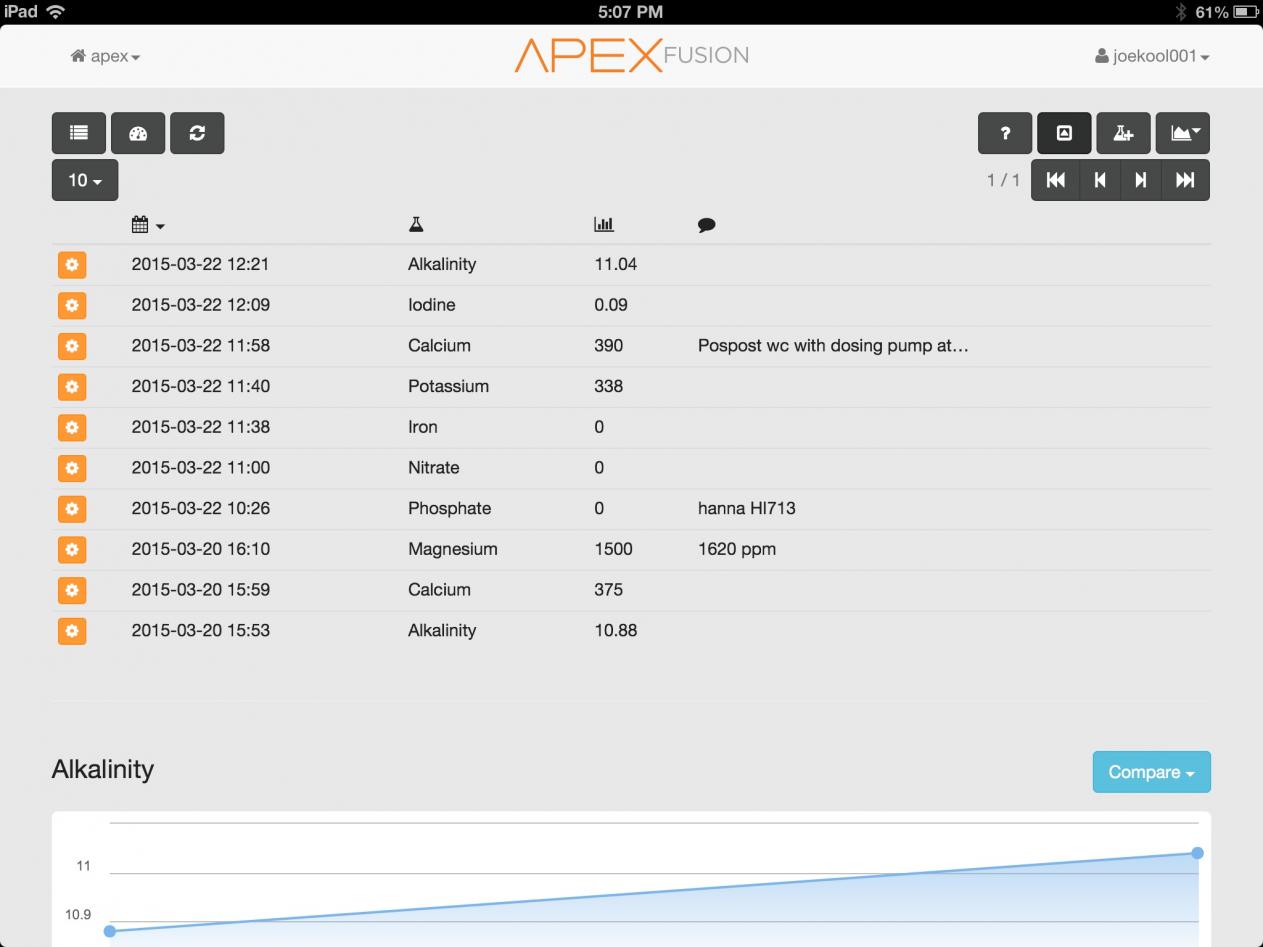This screenshot has height=947, width=1263.
Task: Expand the graph type area chart dropdown
Action: click(1183, 133)
